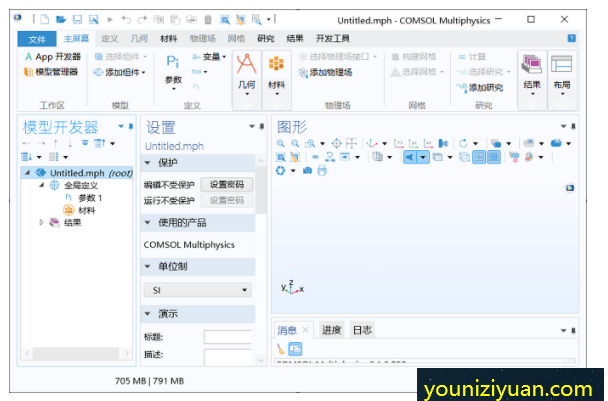Switch to the Results (结果) ribbon tab
608x401 pixels.
click(295, 38)
